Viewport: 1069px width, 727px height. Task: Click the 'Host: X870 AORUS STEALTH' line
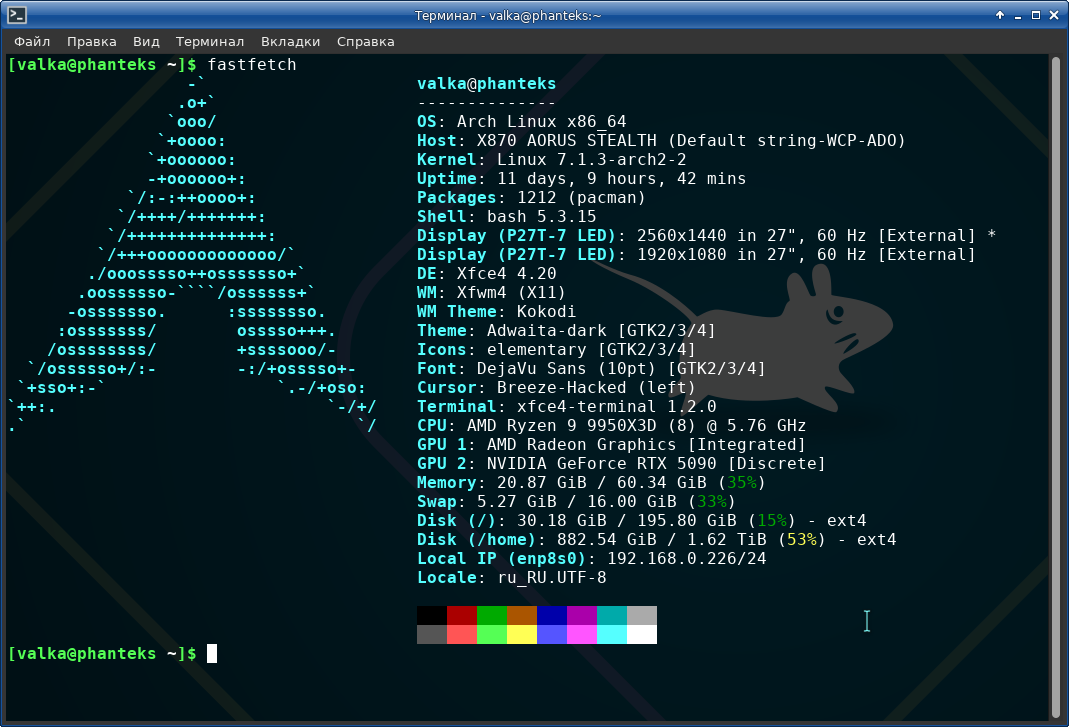tap(661, 140)
